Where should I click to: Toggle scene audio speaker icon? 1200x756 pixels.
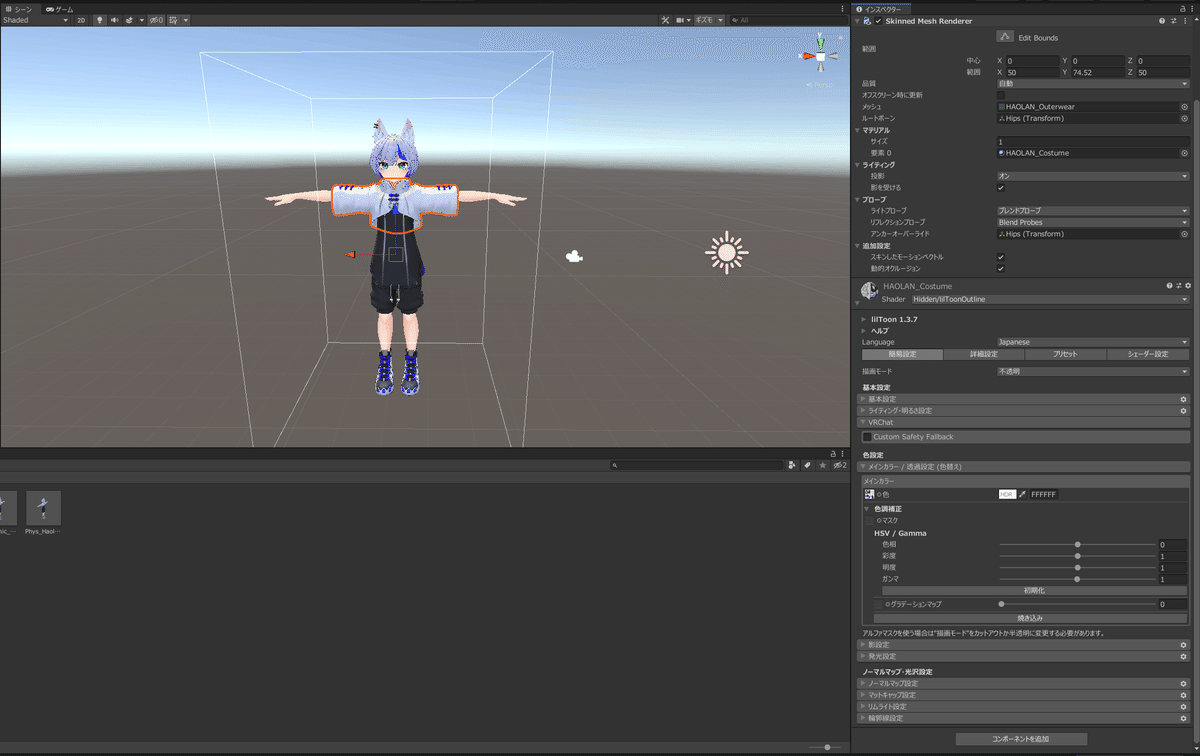click(113, 20)
